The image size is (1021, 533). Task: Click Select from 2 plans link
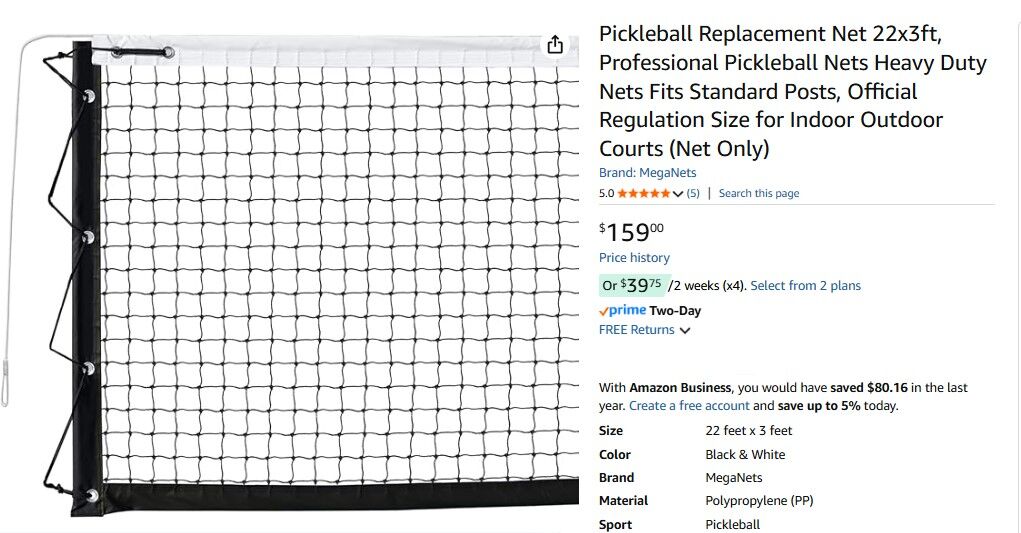(x=805, y=286)
